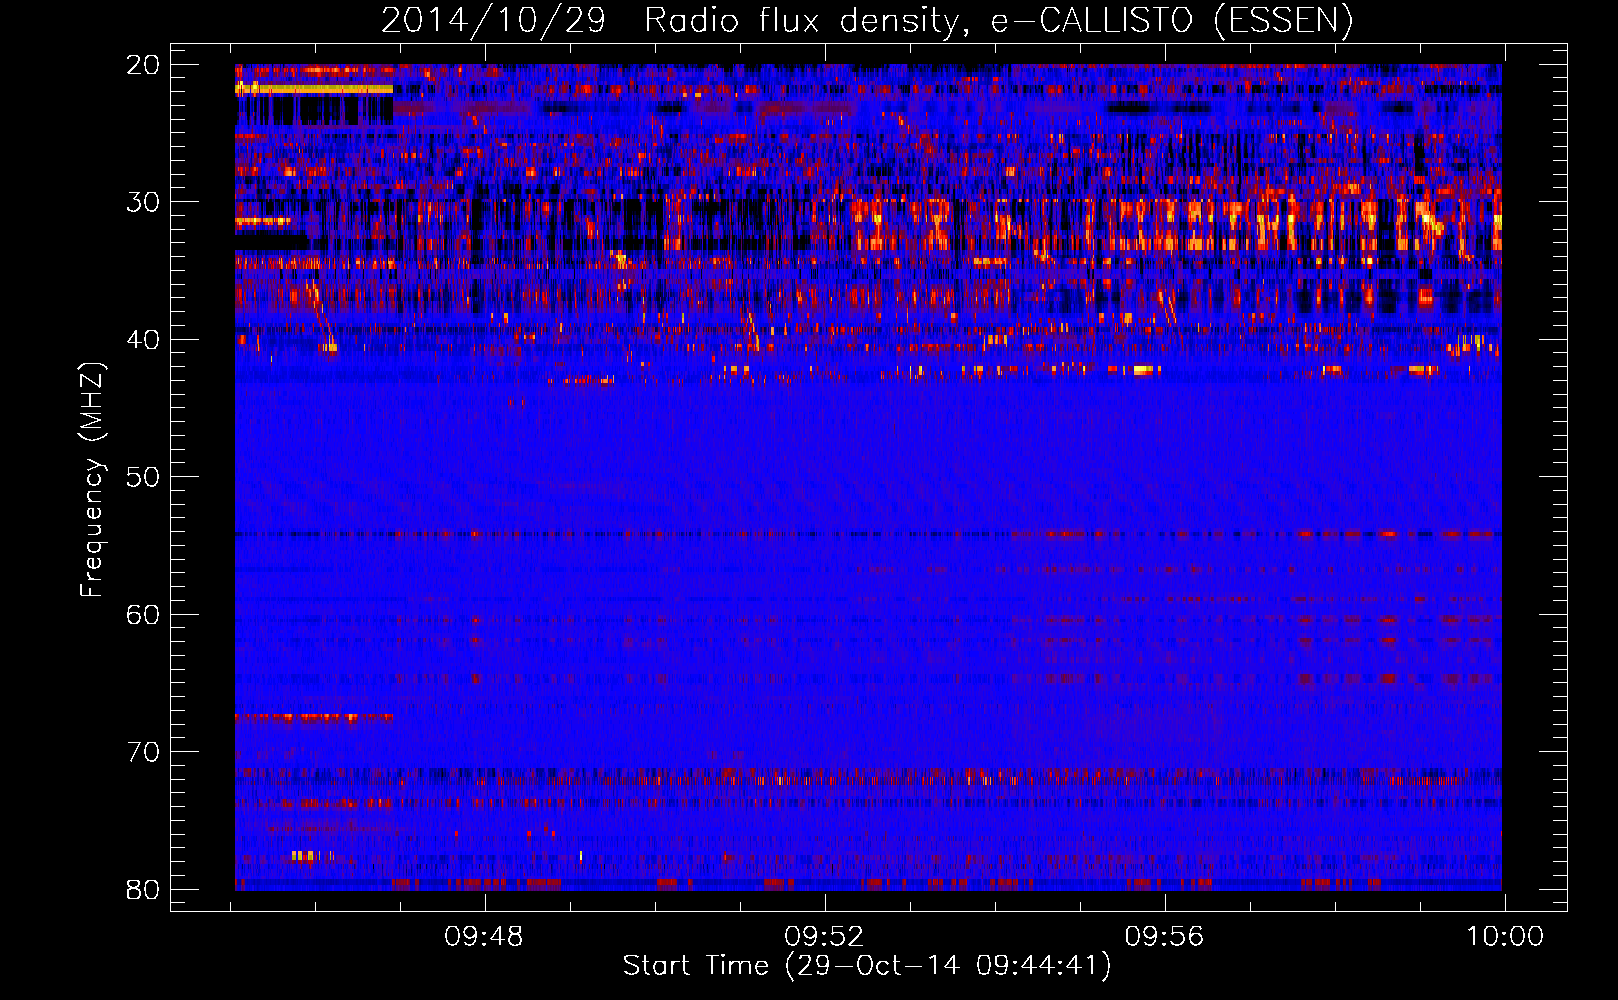Click the 80 MHz frequency tick label
The image size is (1618, 1000).
click(143, 889)
